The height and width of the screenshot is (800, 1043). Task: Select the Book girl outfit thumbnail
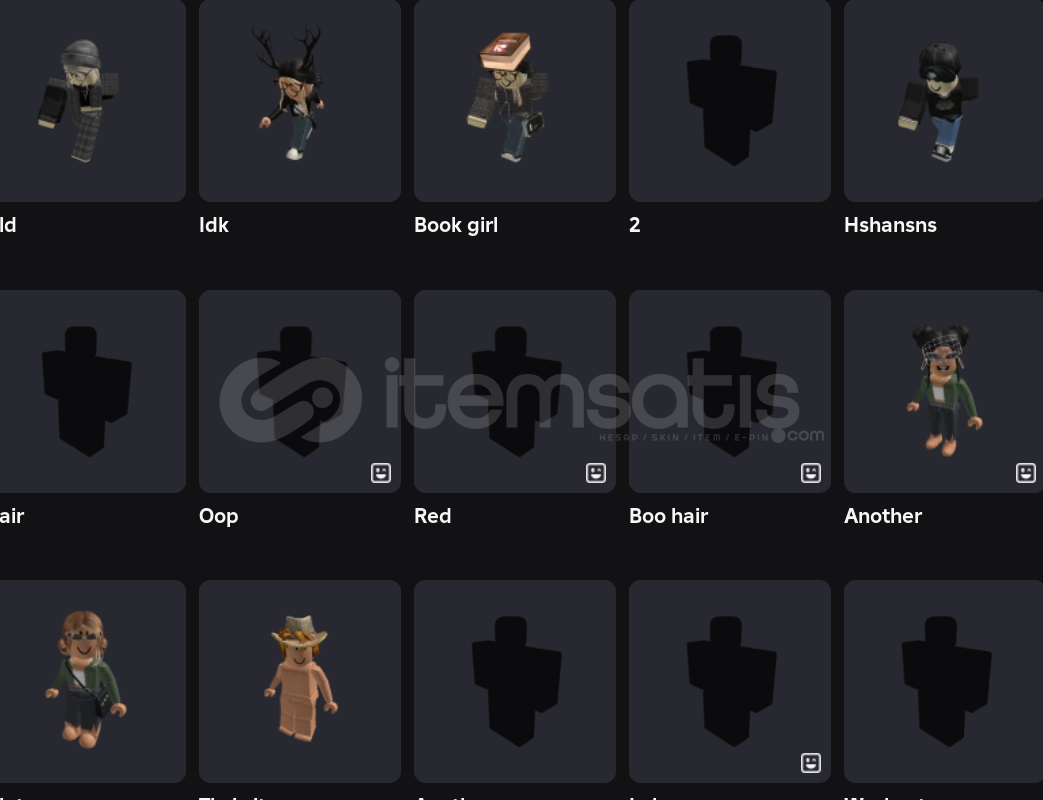pyautogui.click(x=514, y=100)
